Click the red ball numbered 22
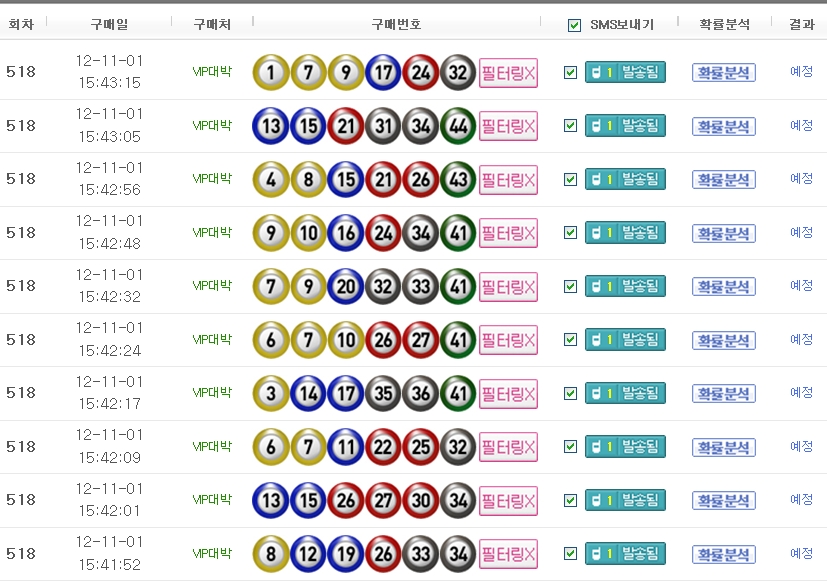The height and width of the screenshot is (584, 827). pos(383,447)
